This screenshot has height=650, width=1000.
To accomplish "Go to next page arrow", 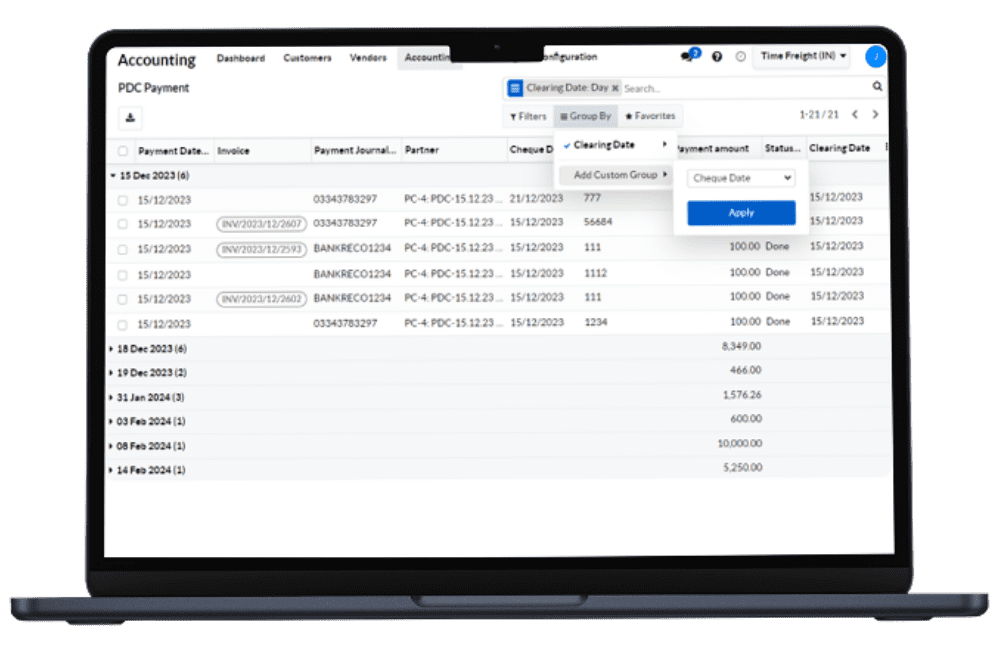I will 875,115.
